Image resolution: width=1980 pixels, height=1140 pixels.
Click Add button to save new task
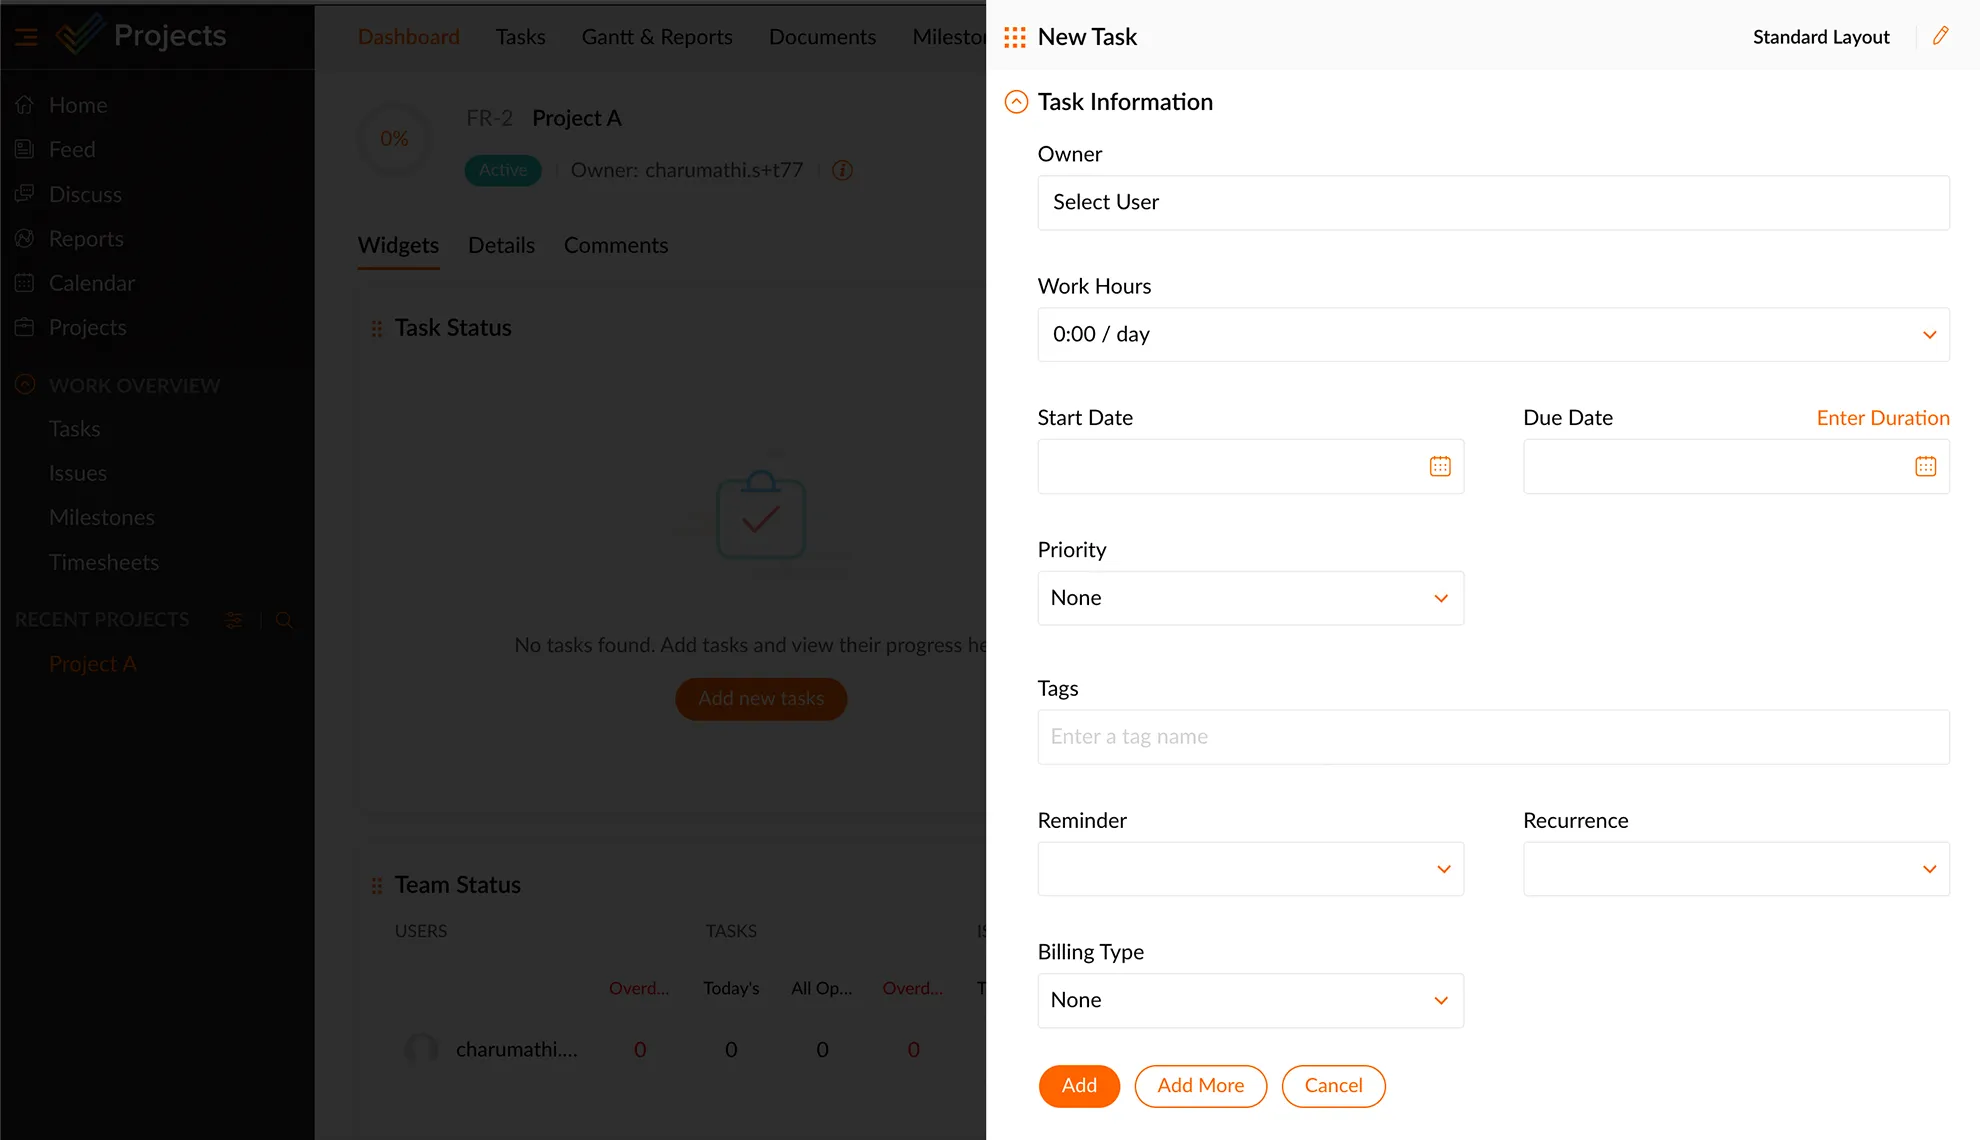tap(1078, 1084)
